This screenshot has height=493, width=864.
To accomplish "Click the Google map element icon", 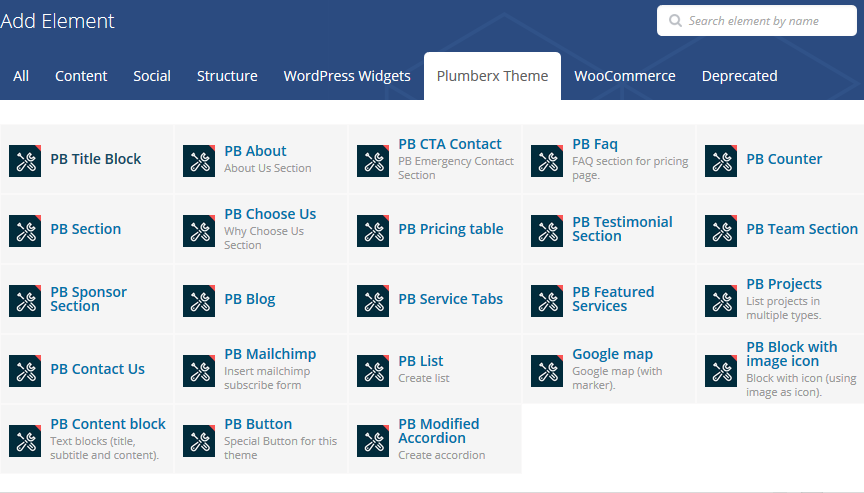I will (x=547, y=370).
